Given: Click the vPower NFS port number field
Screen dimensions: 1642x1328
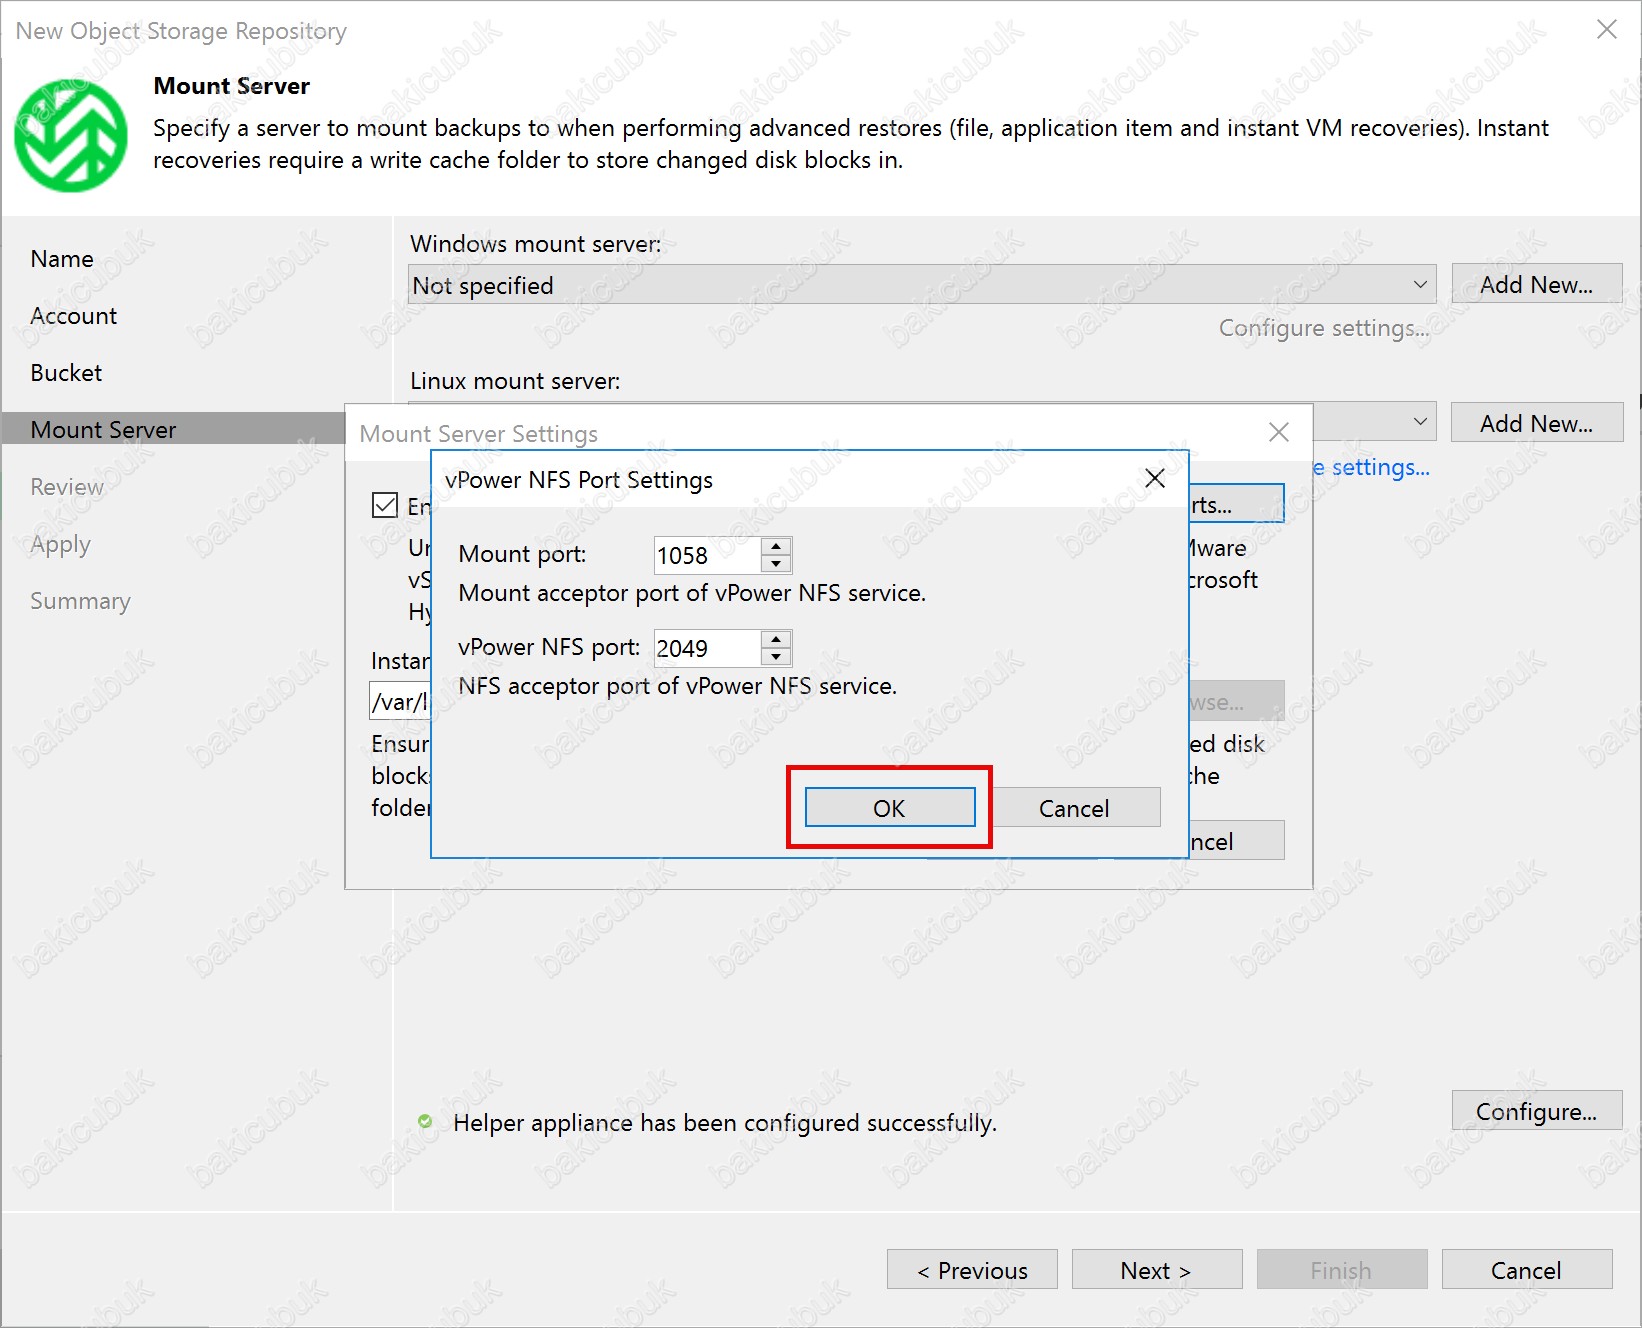Looking at the screenshot, I should [x=706, y=649].
